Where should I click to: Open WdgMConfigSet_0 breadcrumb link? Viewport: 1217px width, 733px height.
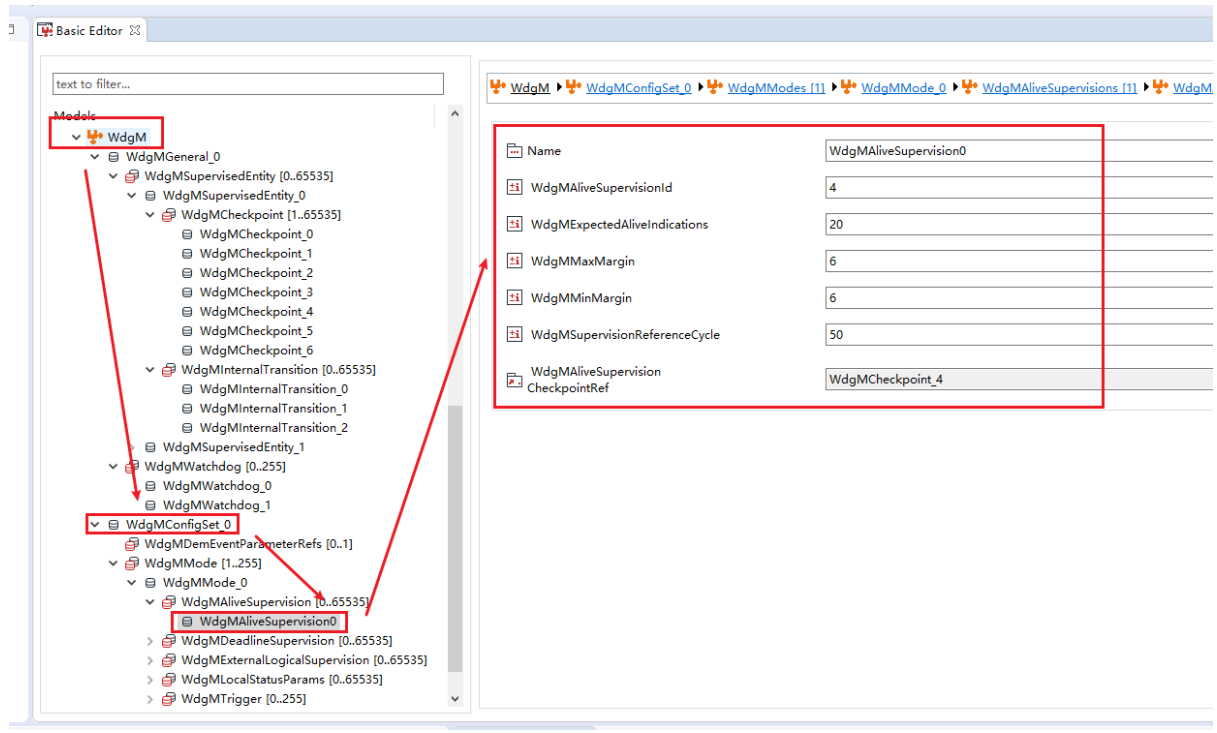638,88
